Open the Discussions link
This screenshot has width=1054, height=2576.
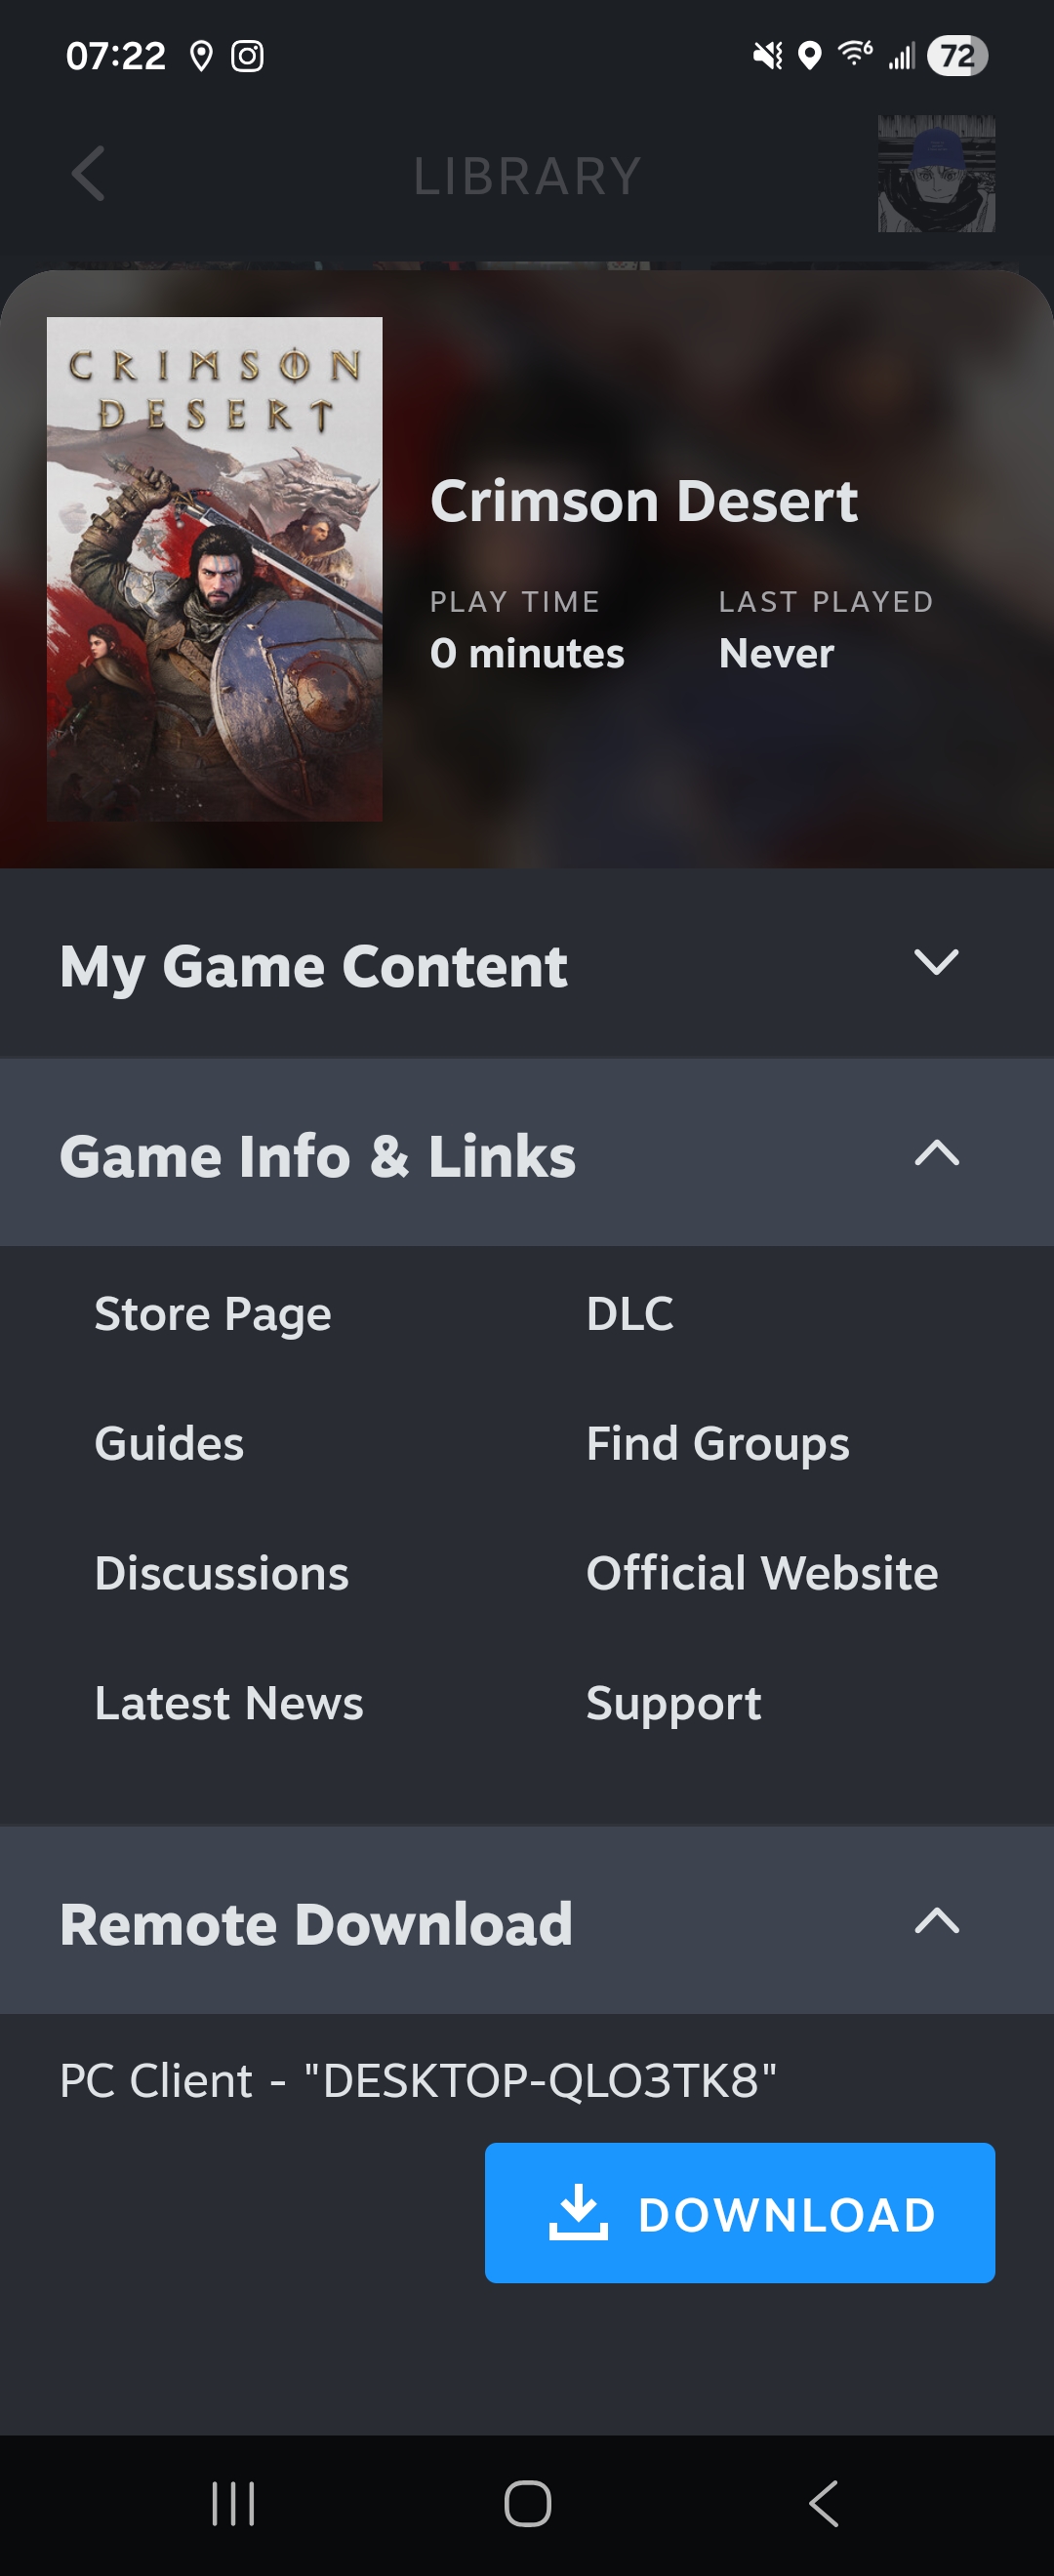pyautogui.click(x=222, y=1573)
